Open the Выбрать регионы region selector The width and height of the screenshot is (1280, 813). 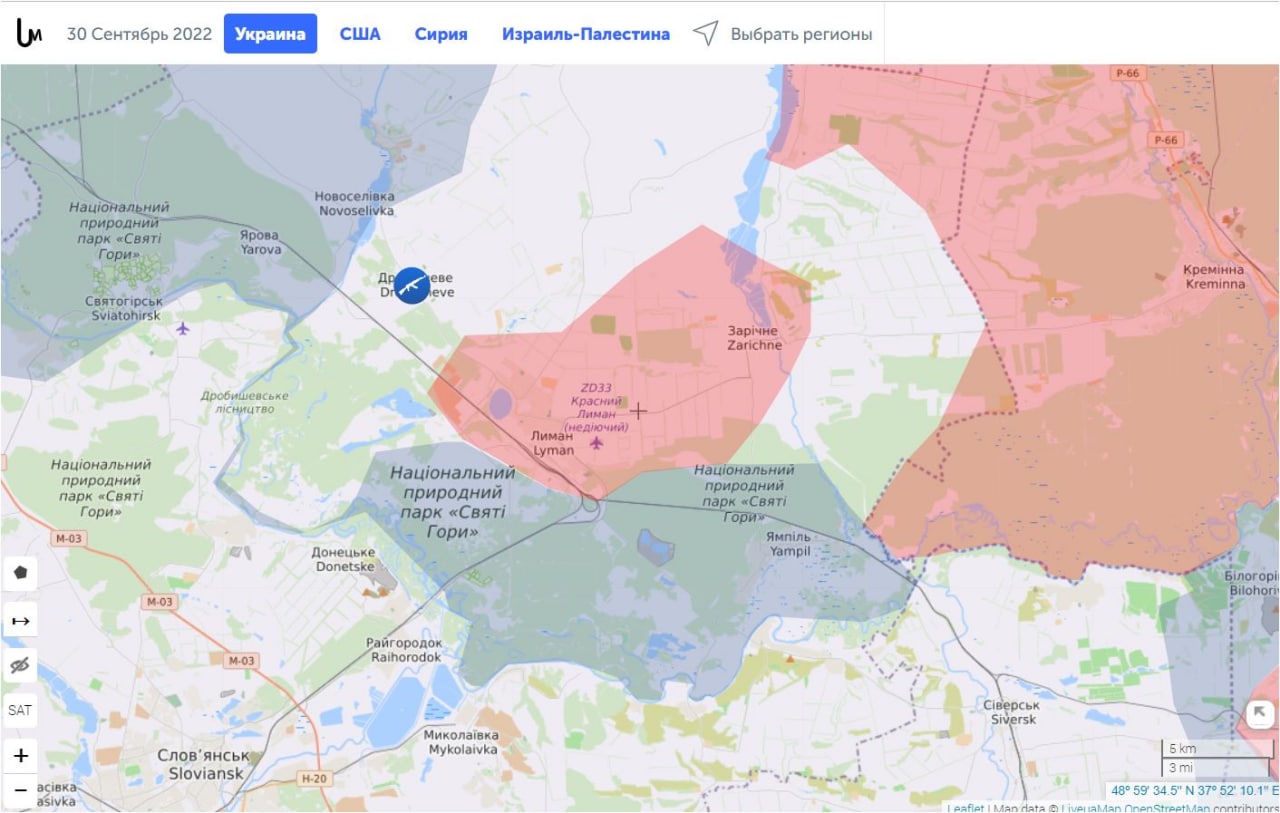[x=801, y=34]
